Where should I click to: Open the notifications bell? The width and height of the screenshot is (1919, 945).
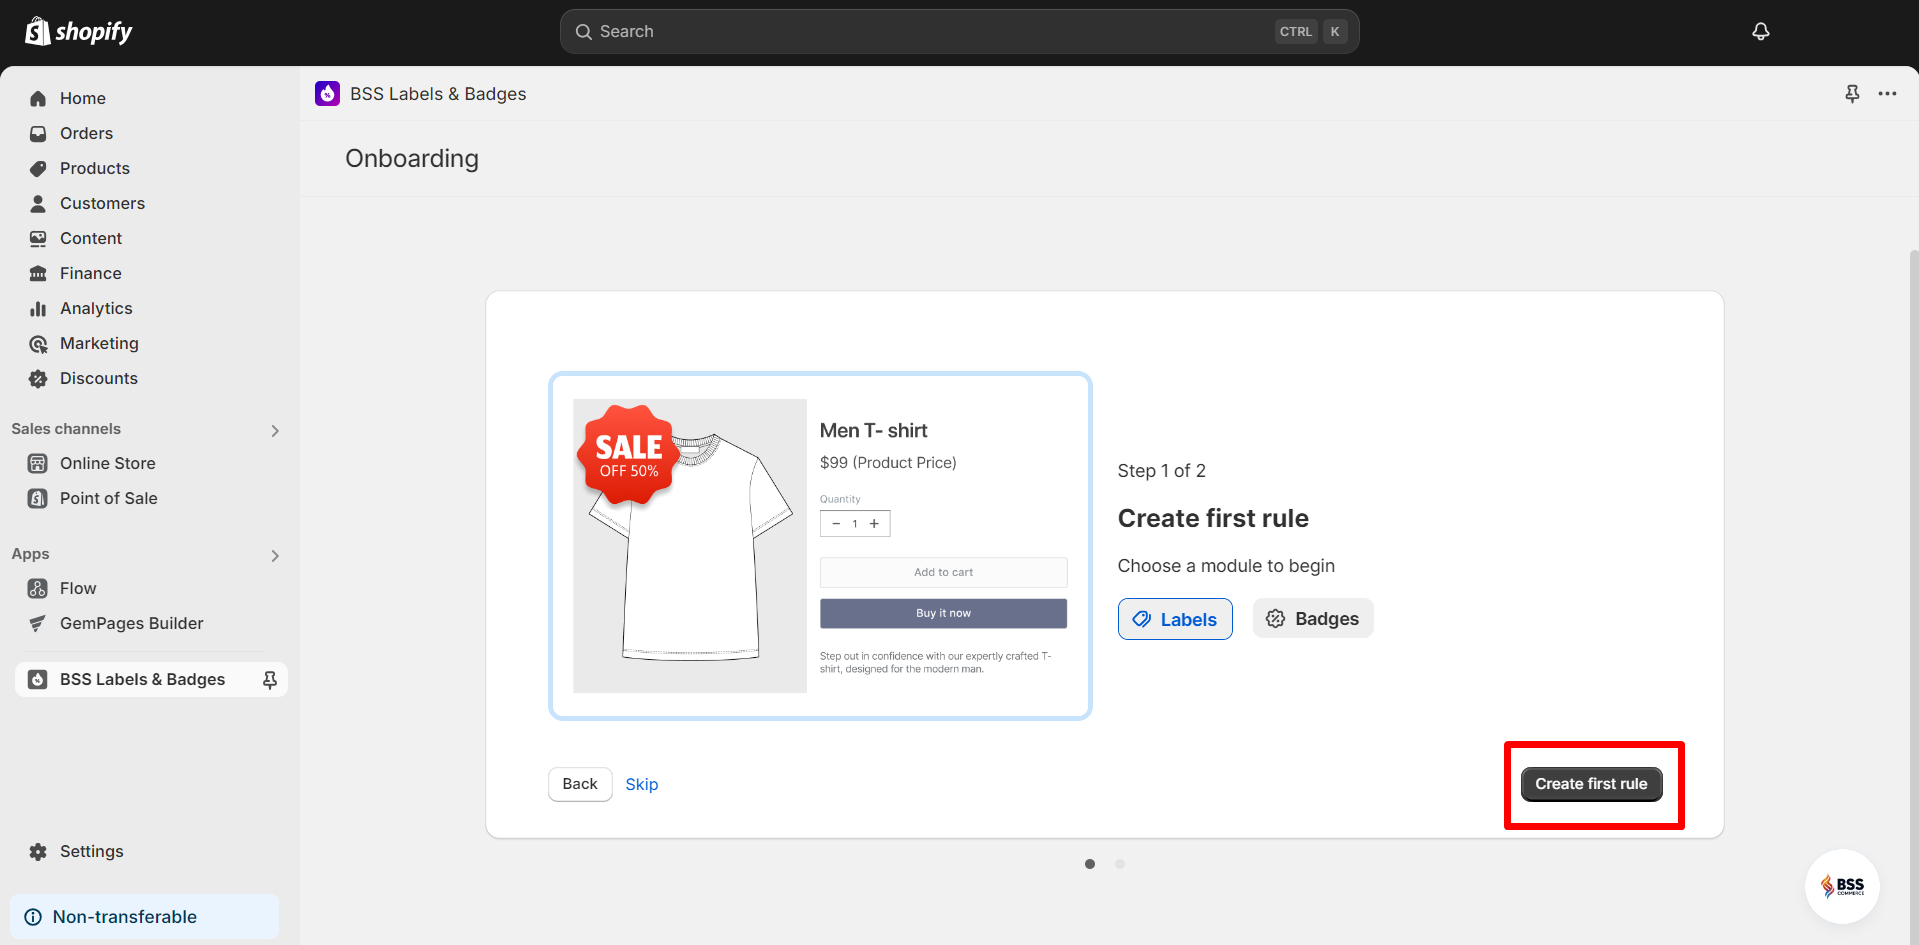[1761, 32]
